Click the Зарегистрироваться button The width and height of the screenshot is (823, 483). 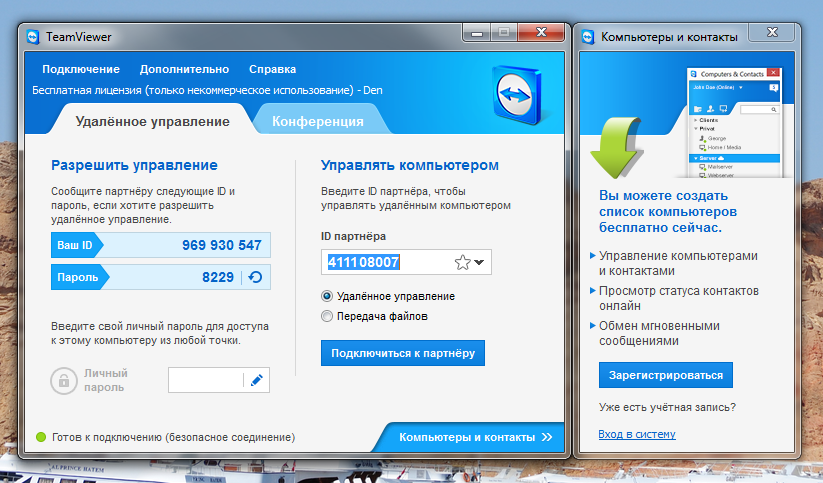point(666,375)
